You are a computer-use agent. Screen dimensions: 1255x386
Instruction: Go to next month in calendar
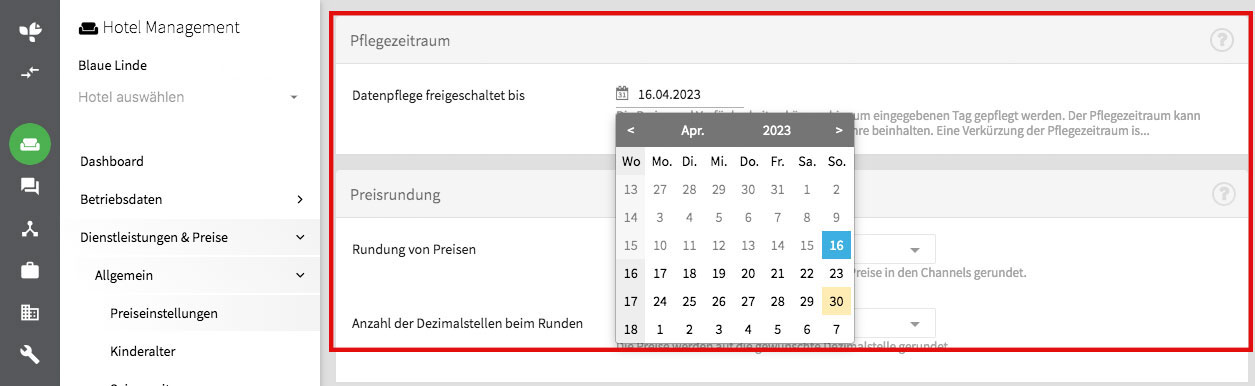pos(838,130)
